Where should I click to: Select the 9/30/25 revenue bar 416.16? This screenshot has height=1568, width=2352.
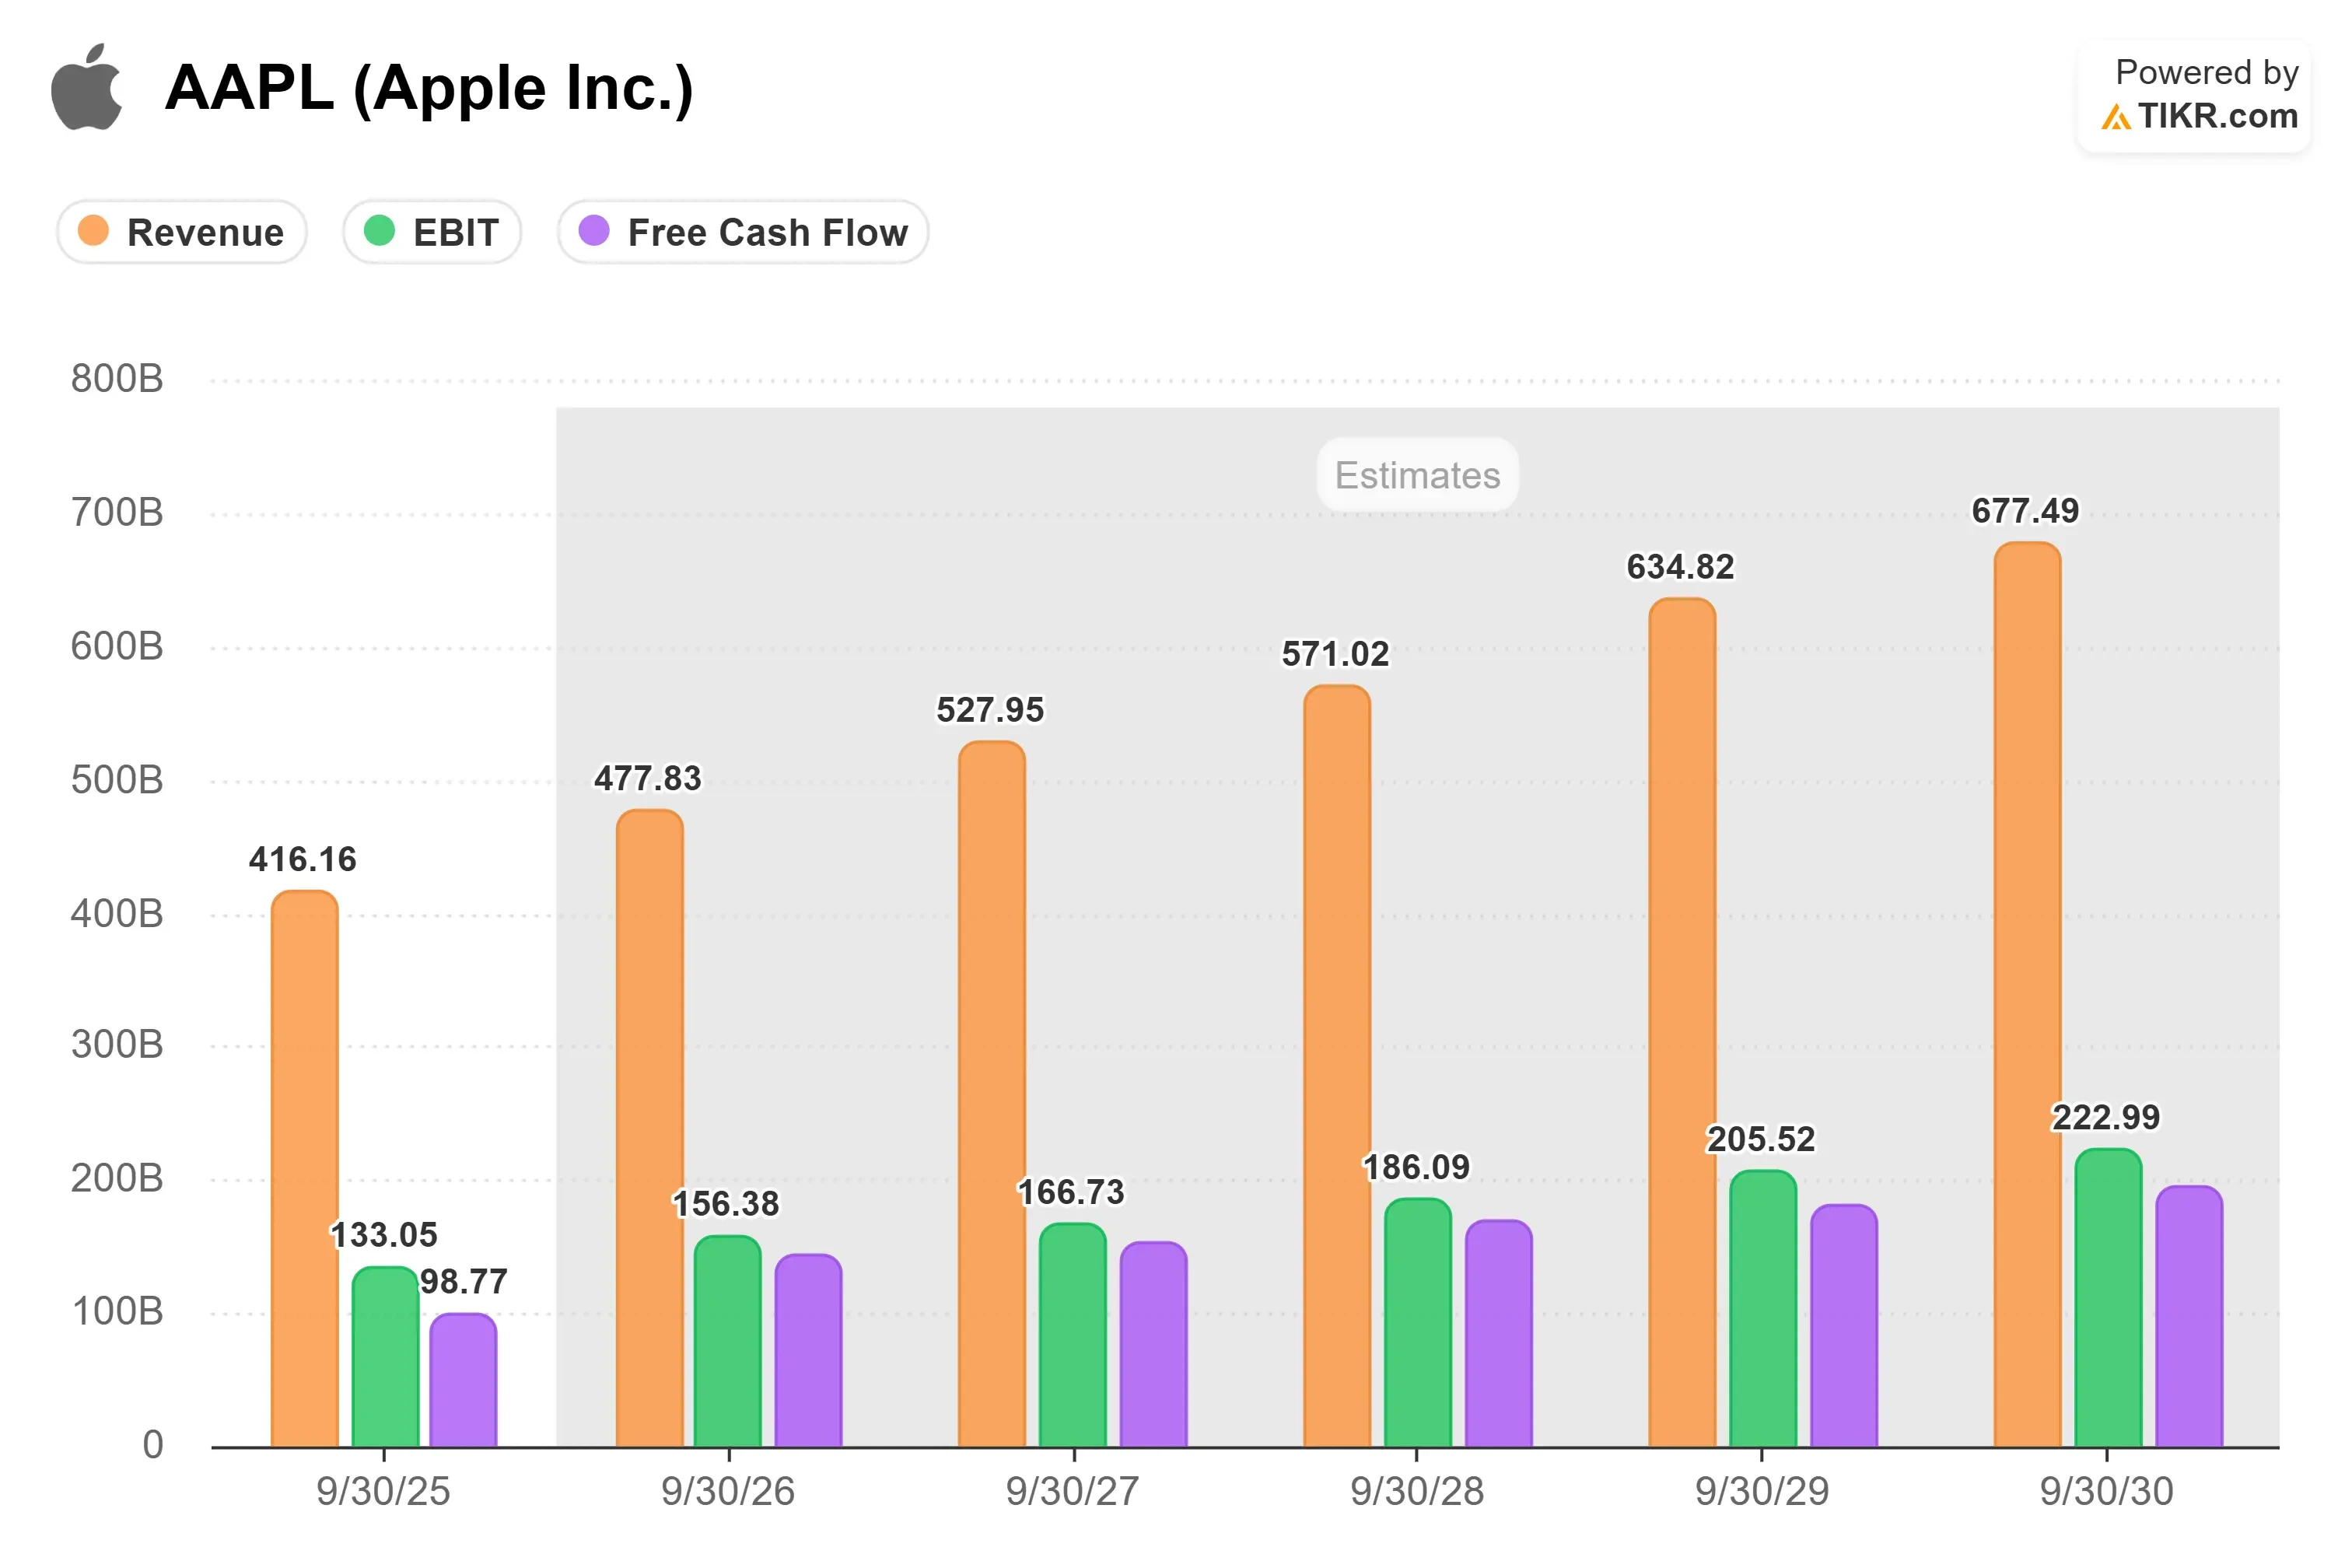[305, 1169]
